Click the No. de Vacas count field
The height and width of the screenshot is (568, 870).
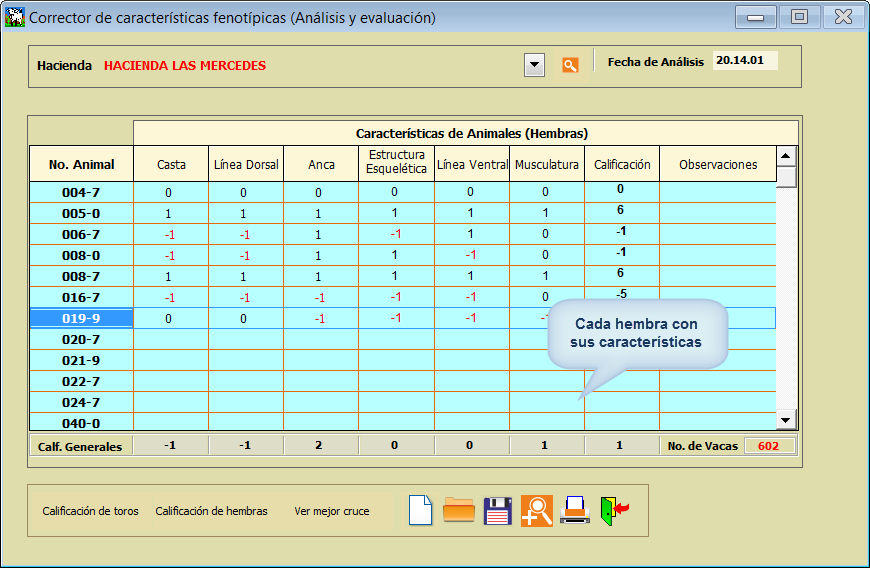[x=769, y=446]
